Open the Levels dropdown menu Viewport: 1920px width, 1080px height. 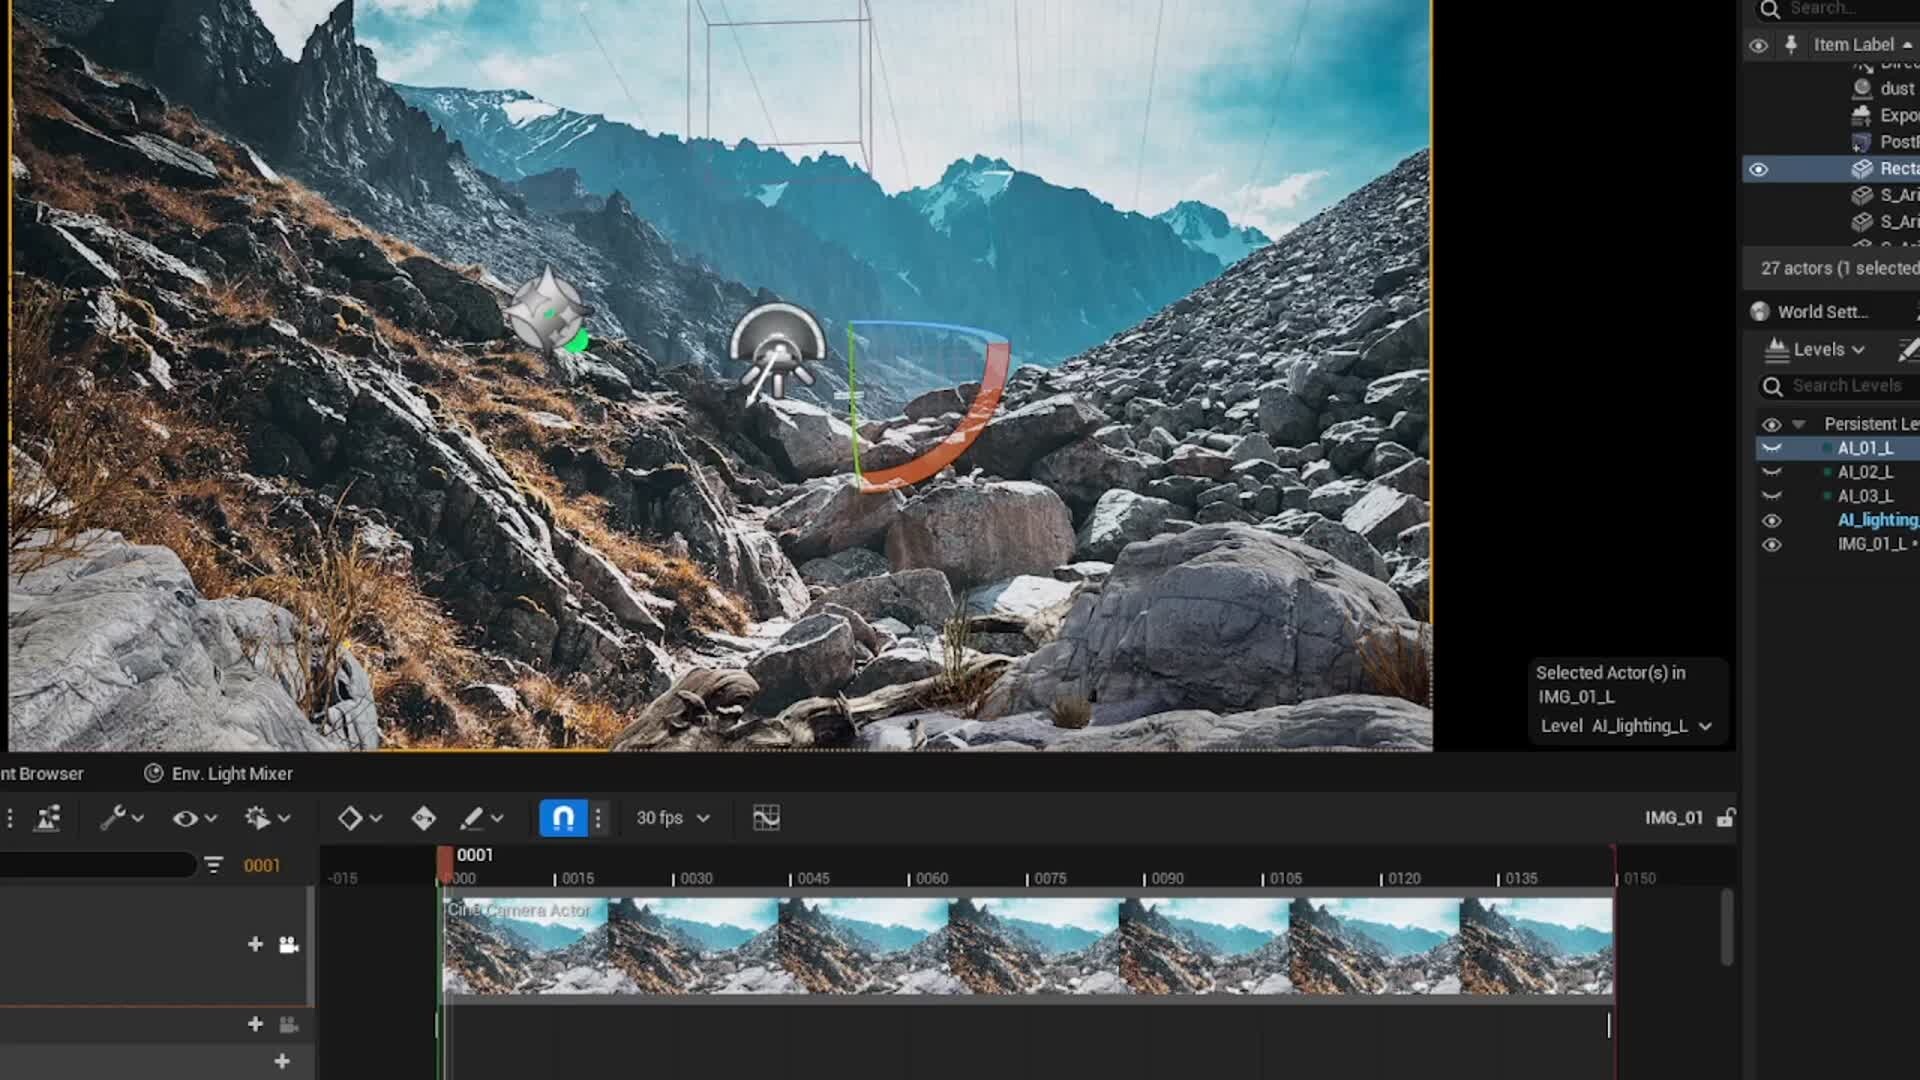(1815, 349)
